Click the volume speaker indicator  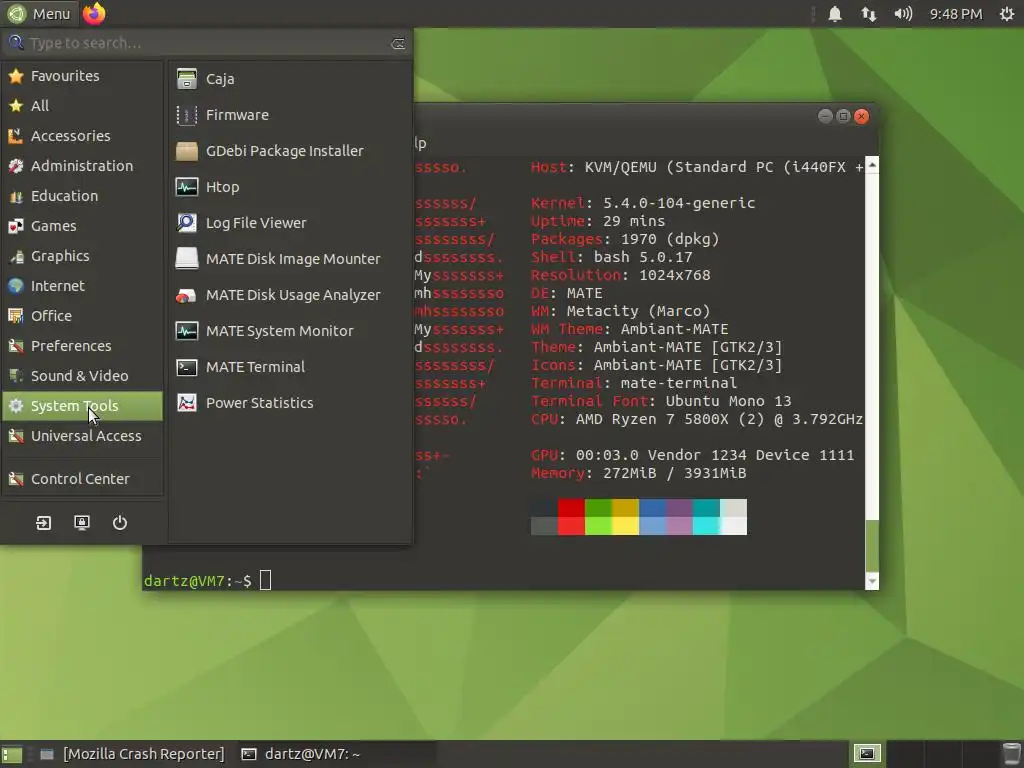point(903,14)
